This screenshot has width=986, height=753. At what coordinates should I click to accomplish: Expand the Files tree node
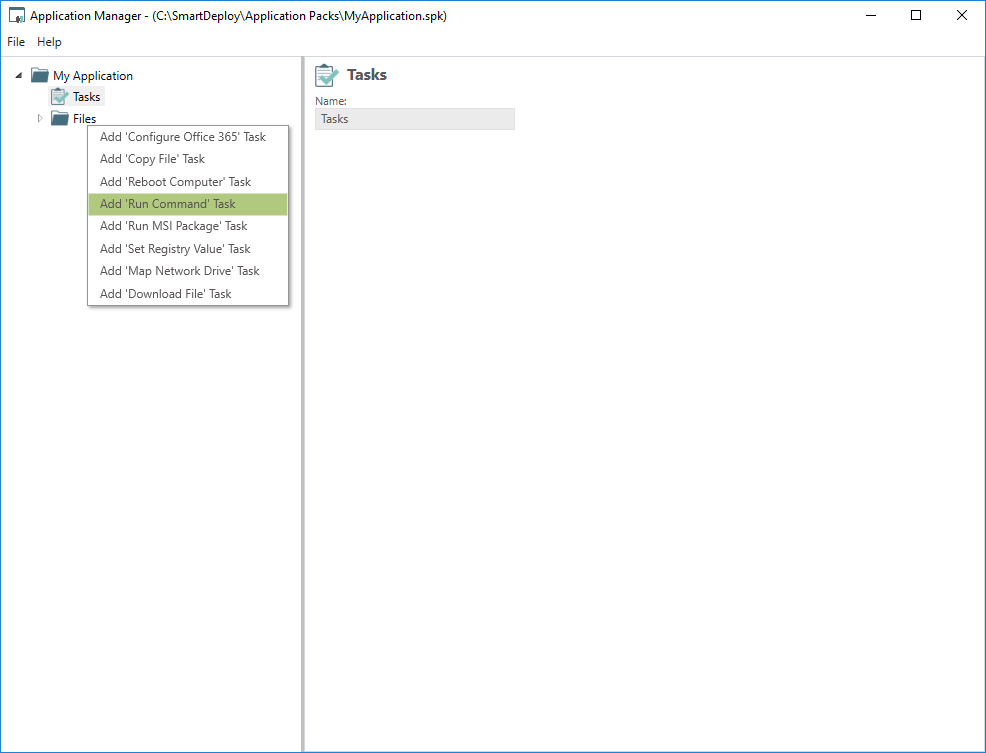point(40,118)
